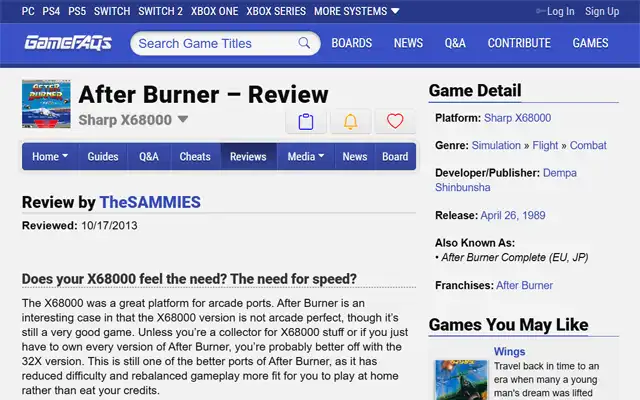
Task: Open Contribute in main navigation
Action: click(519, 43)
